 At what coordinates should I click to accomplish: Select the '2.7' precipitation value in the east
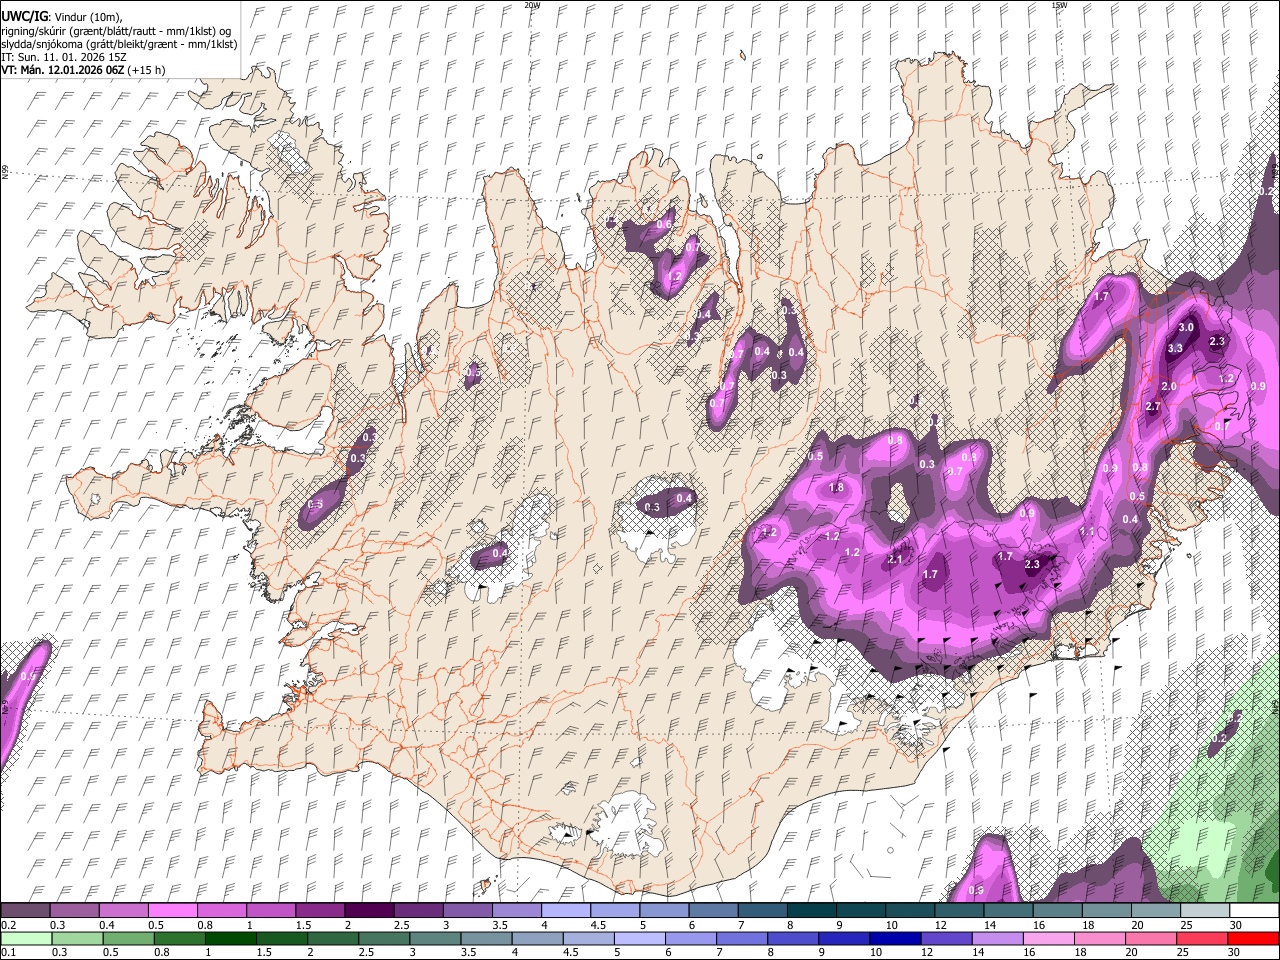pyautogui.click(x=1152, y=406)
